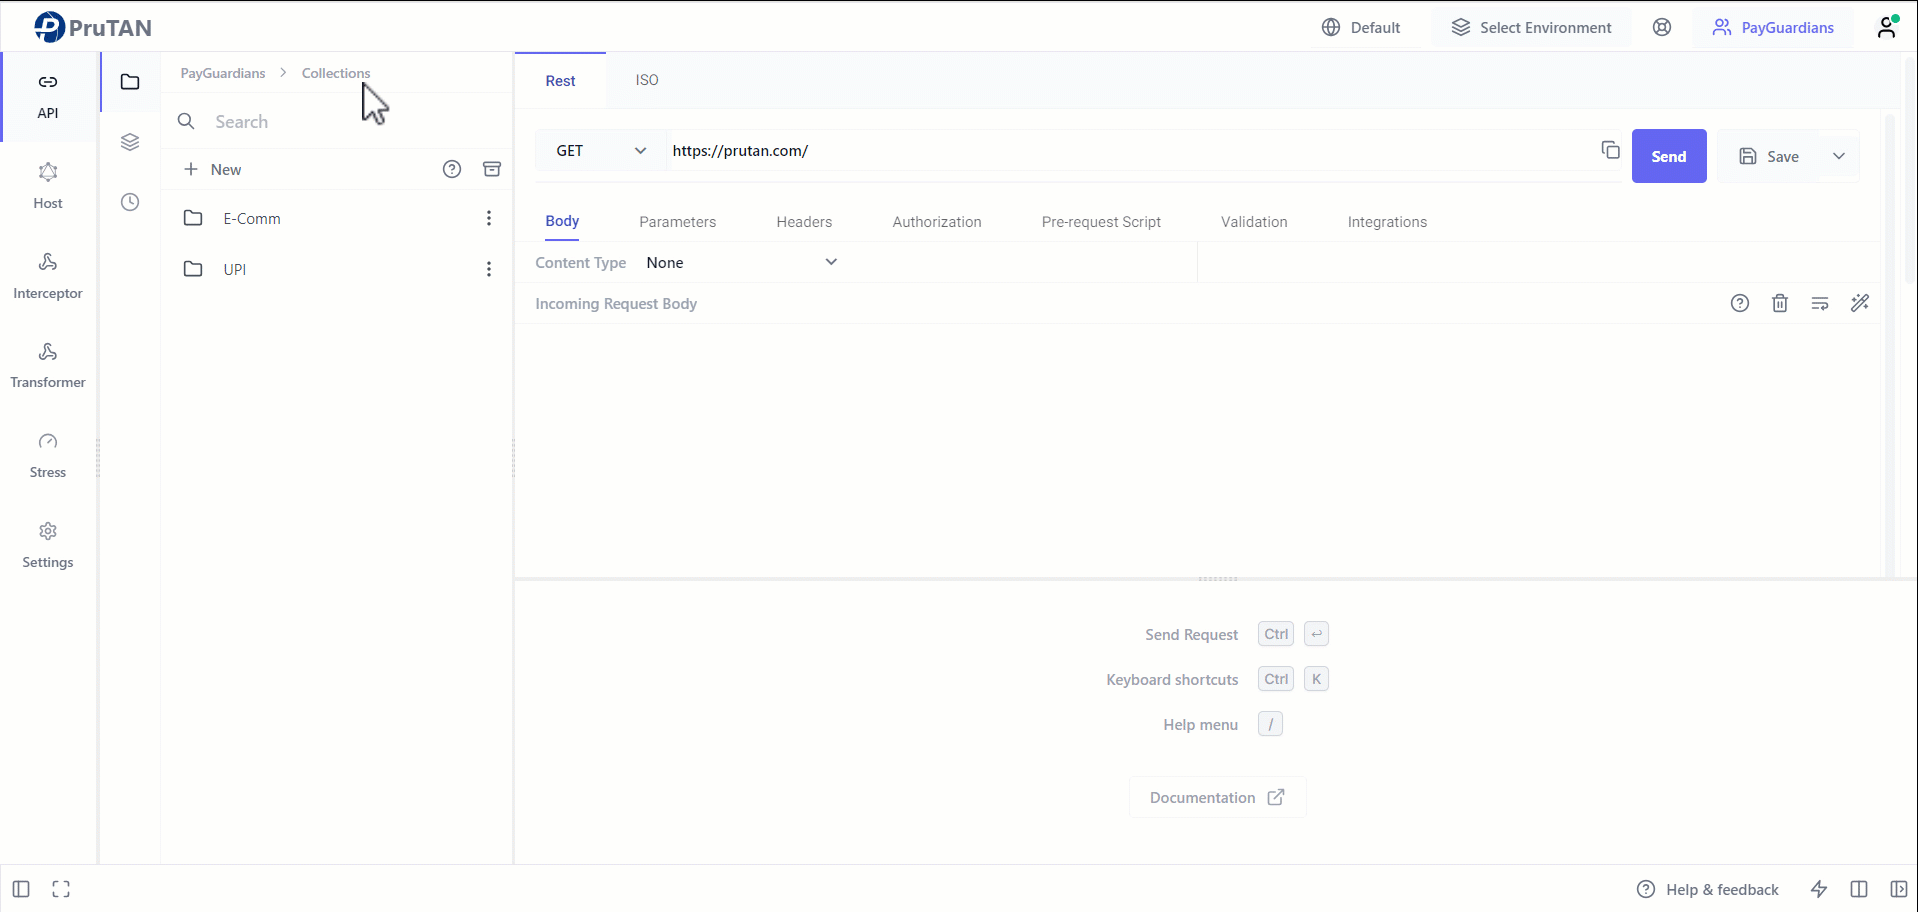Click the PayGuardians breadcrumb
The image size is (1918, 912).
(223, 73)
